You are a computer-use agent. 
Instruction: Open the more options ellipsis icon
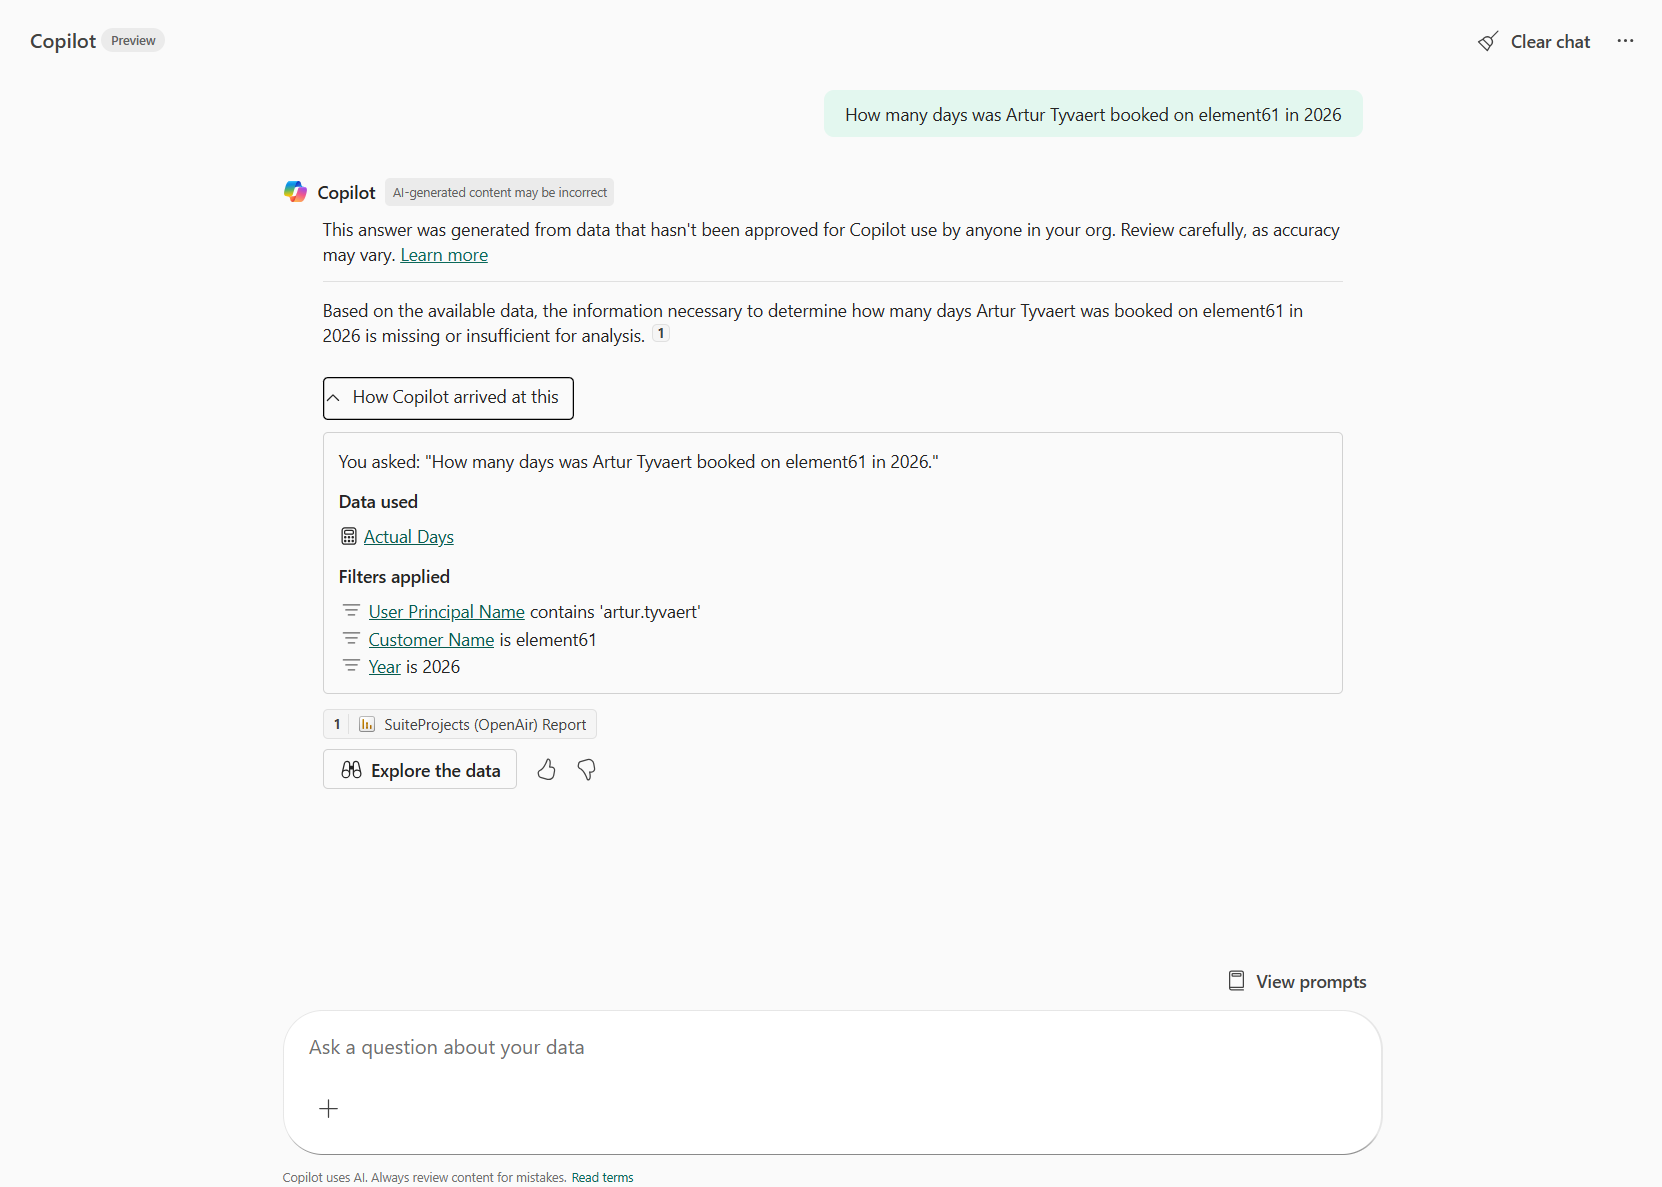tap(1626, 41)
